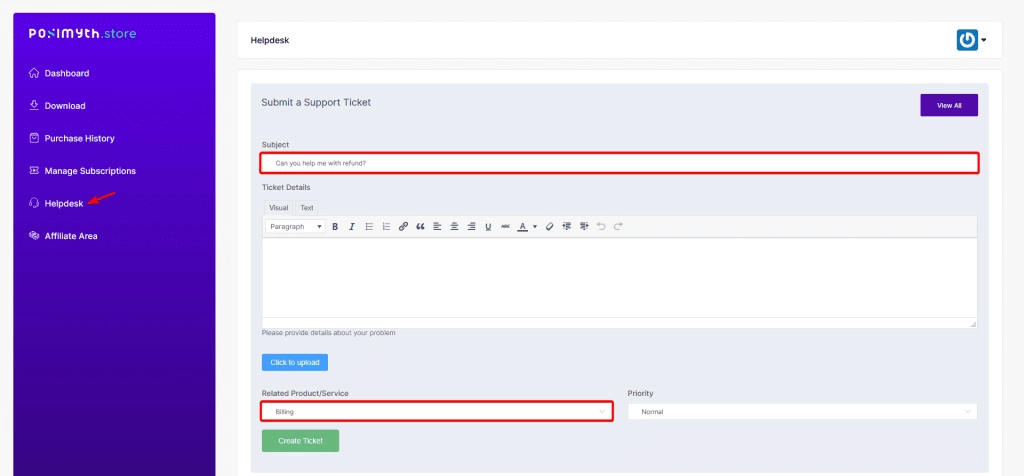Click the View All button
Screen dimensions: 1024x476
click(x=948, y=105)
